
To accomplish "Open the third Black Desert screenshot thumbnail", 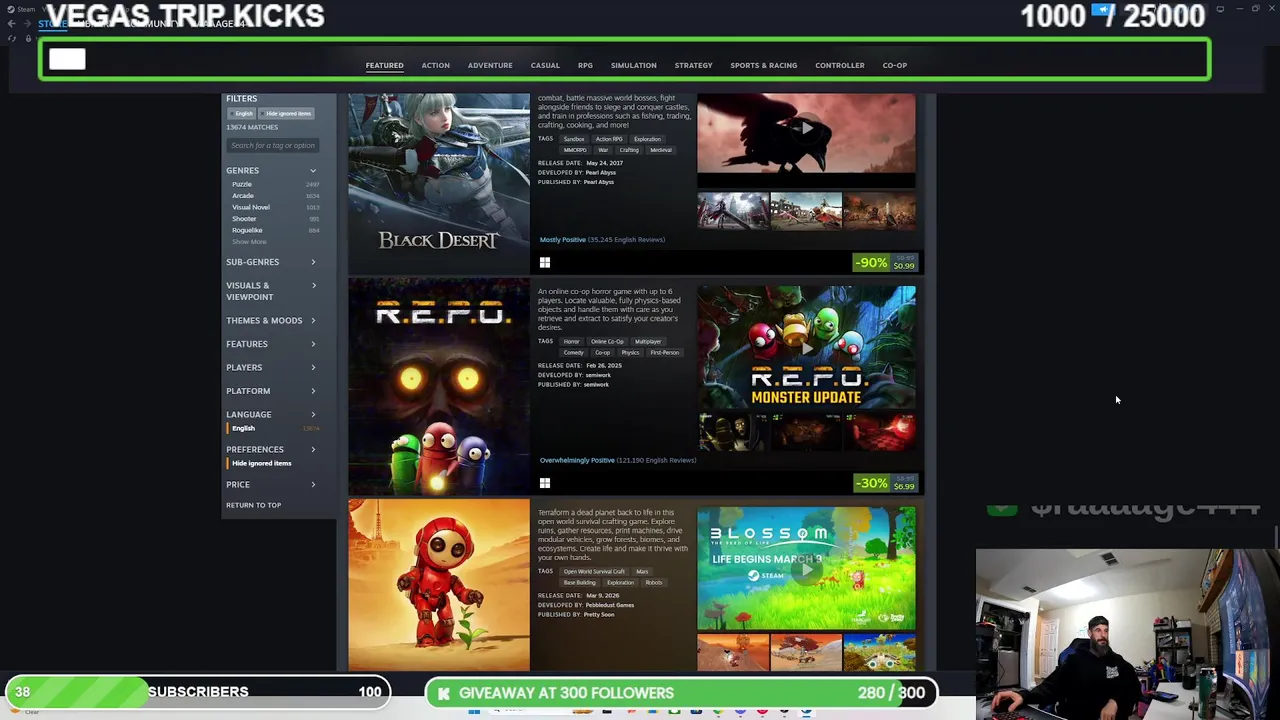I will click(879, 211).
